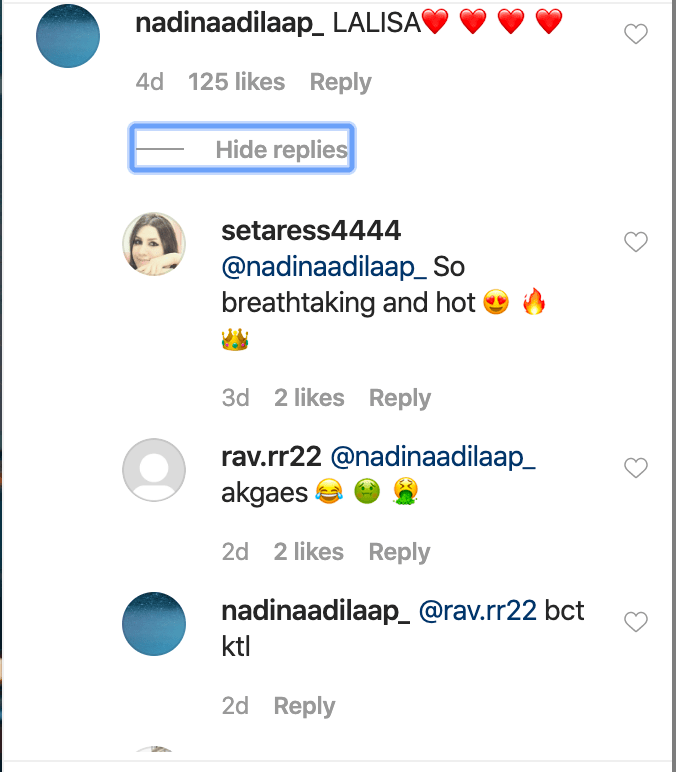
Task: Click nadinaadilaap_'s avatar on 'bct ktl' reply
Action: click(x=154, y=624)
